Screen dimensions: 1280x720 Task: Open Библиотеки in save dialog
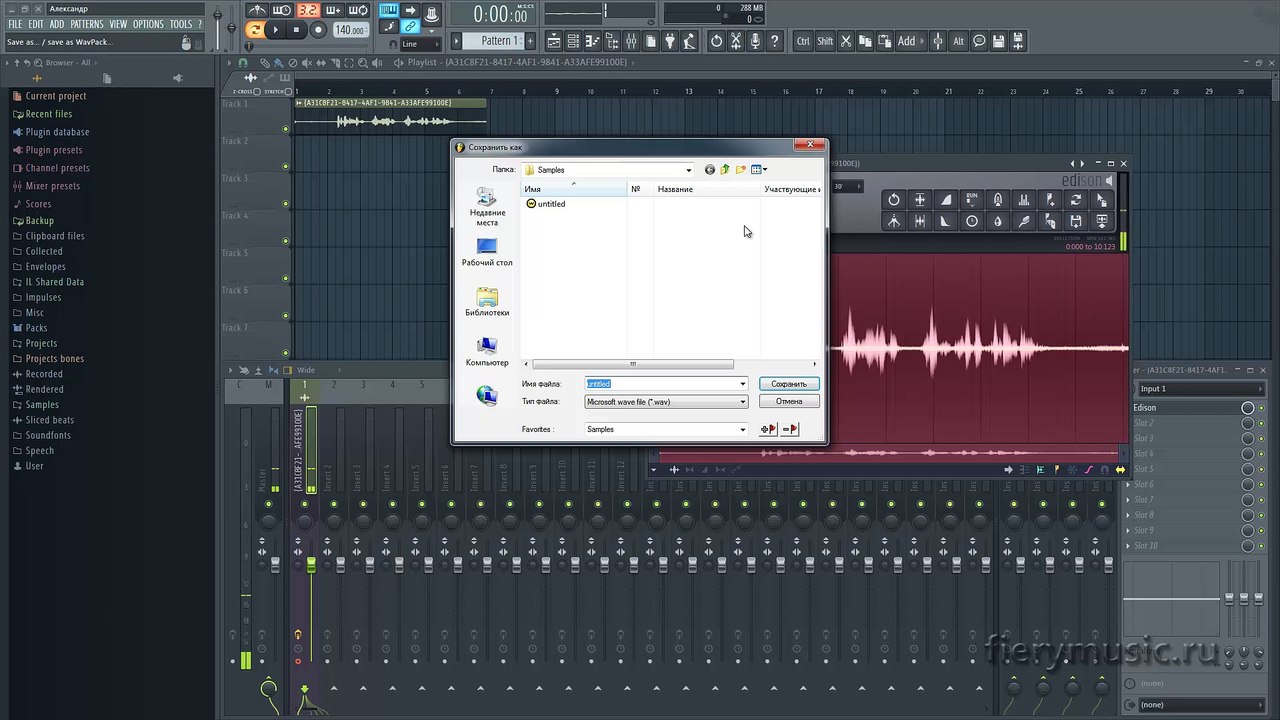tap(487, 302)
